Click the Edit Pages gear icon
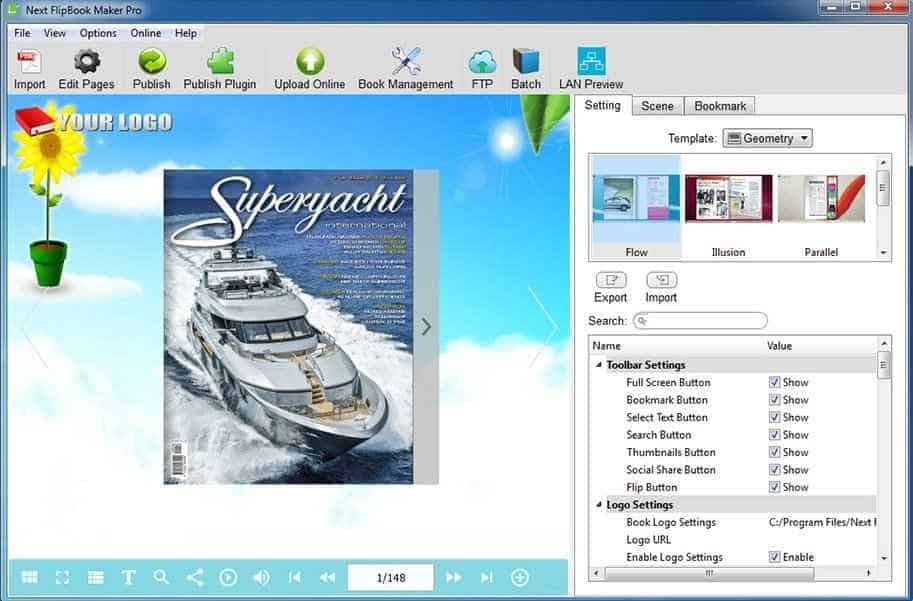The width and height of the screenshot is (913, 601). [87, 61]
